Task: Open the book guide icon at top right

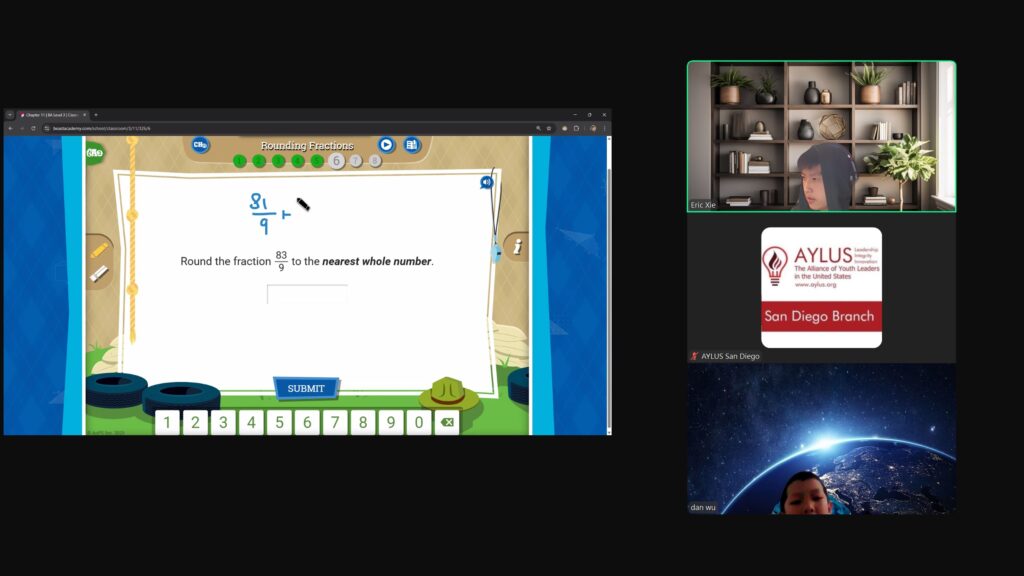Action: [x=411, y=144]
